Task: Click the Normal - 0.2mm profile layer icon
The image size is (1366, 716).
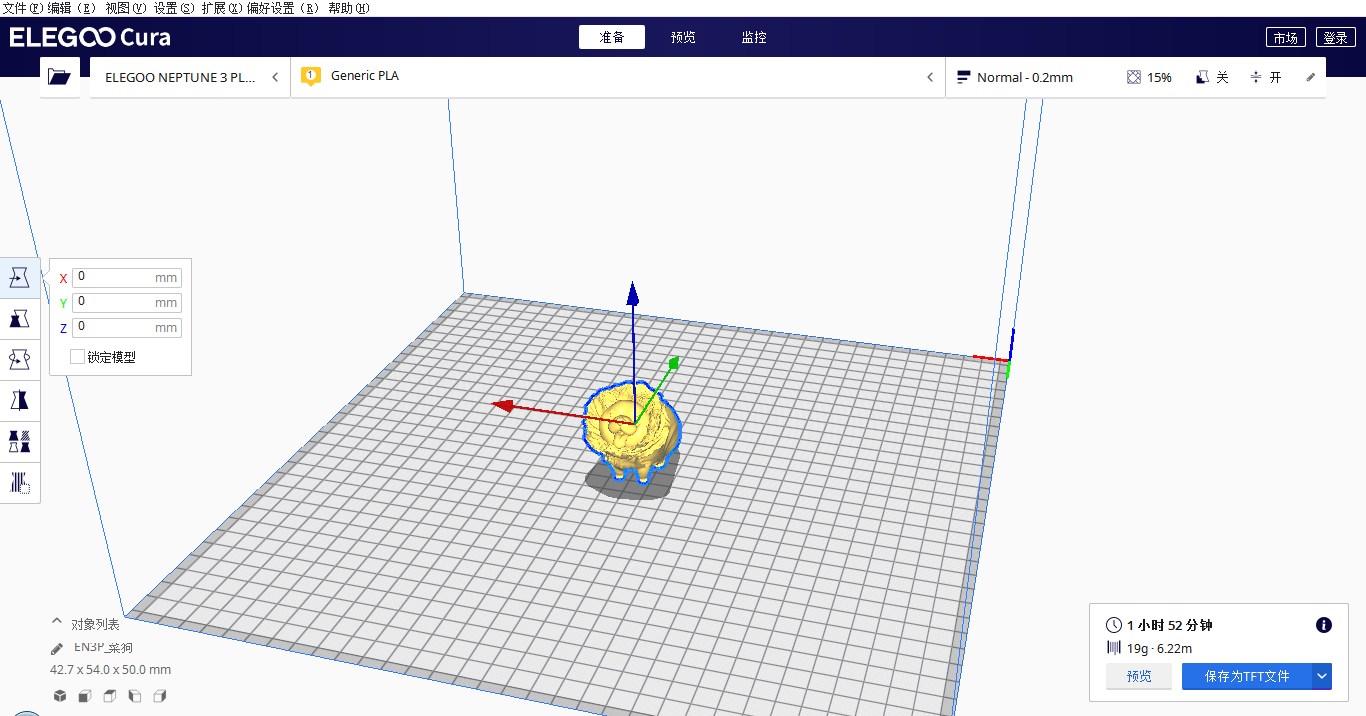Action: click(x=964, y=77)
